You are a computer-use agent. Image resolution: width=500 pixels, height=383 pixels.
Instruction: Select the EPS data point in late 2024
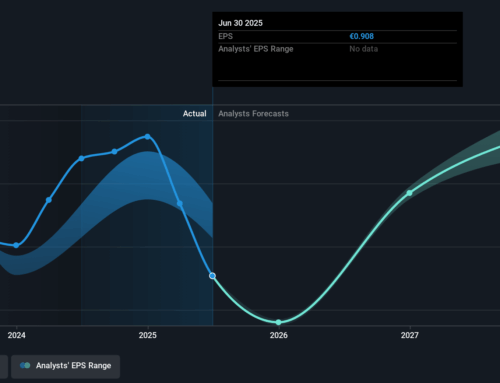114,152
